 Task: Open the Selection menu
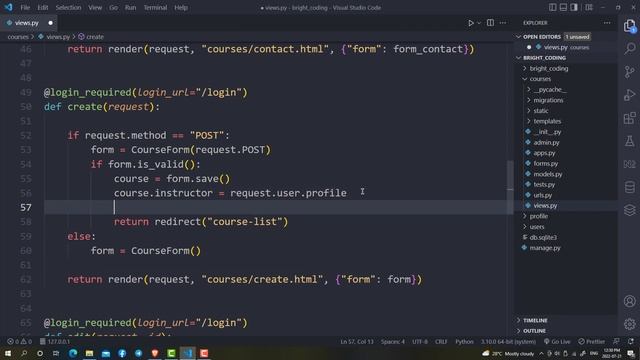point(68,7)
